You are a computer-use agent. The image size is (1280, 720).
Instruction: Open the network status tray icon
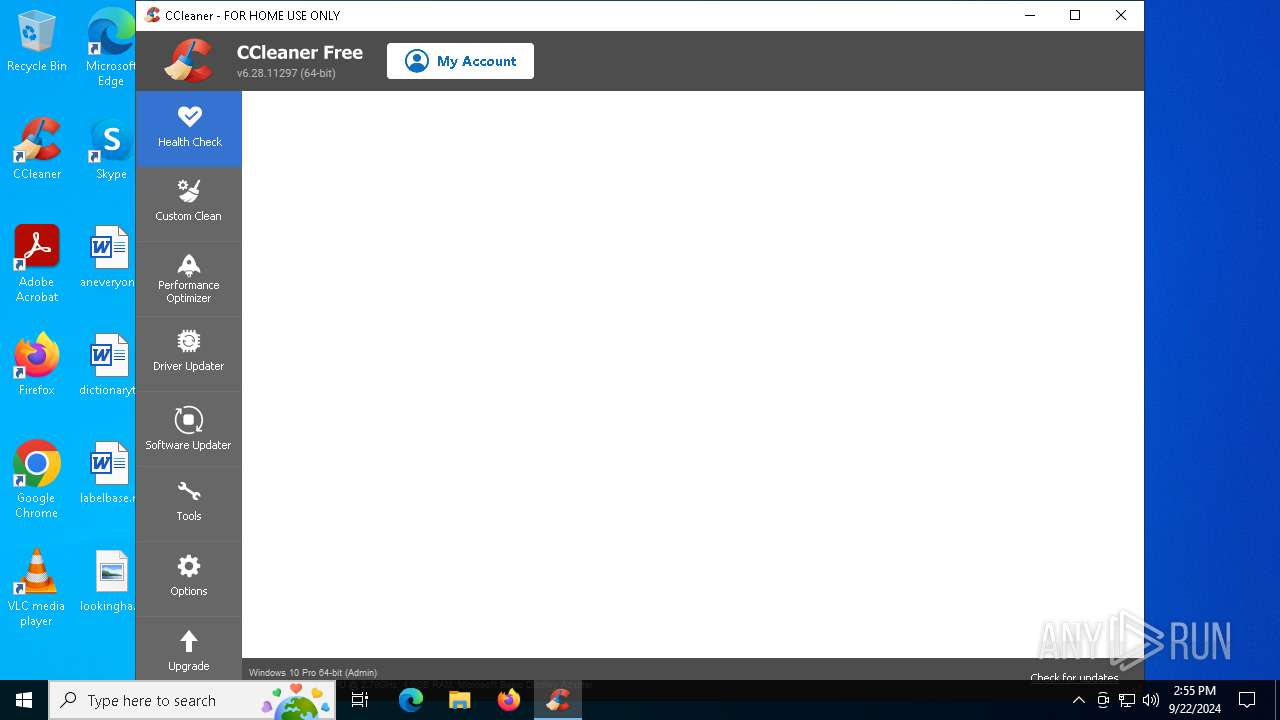1127,700
